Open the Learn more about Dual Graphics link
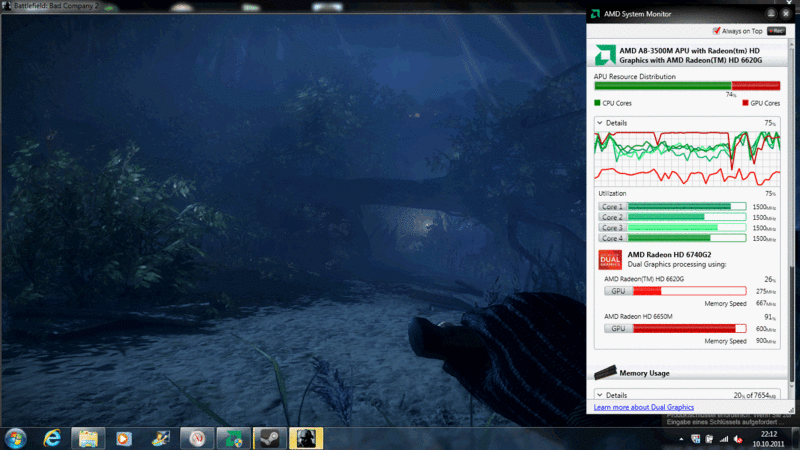800x450 pixels. [x=643, y=407]
